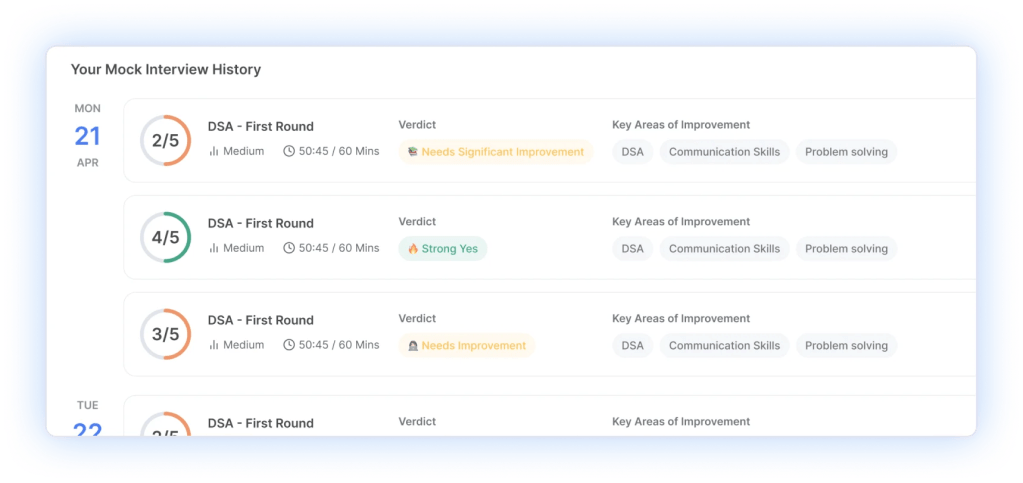This screenshot has height=483, width=1023.
Task: Click the 3/5 score progress ring
Action: 165,335
